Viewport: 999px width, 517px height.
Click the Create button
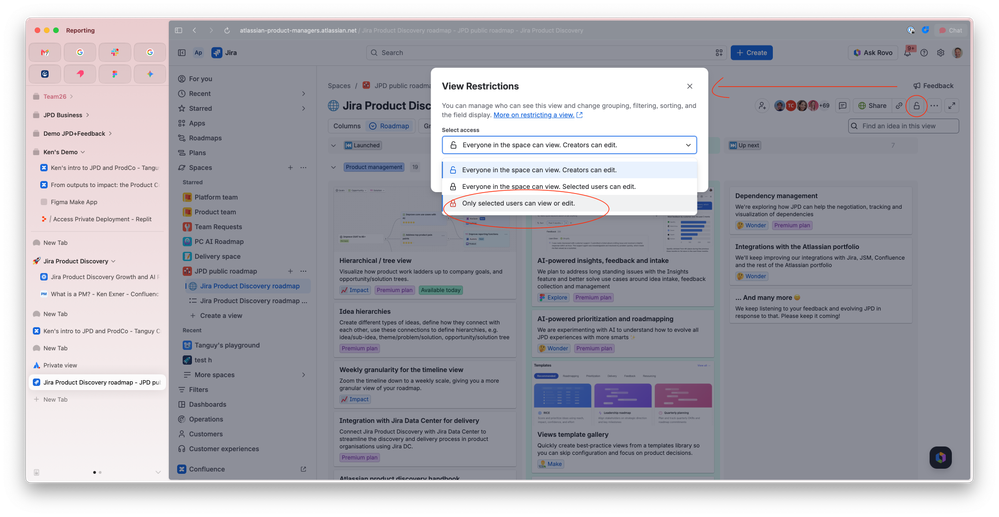tap(752, 53)
